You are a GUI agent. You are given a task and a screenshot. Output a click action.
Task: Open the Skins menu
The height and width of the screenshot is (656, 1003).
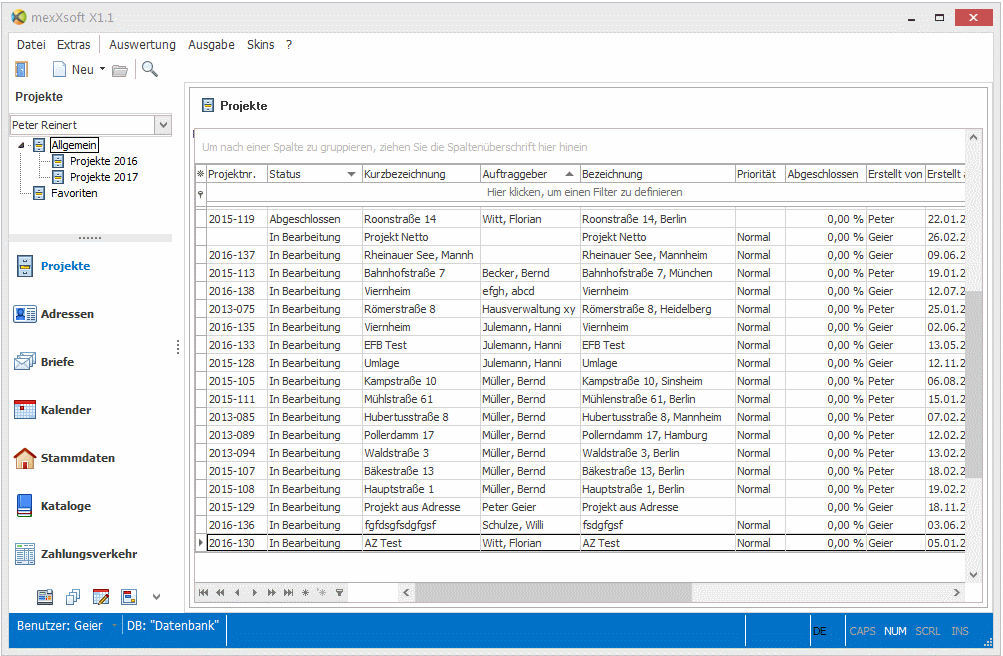point(260,45)
